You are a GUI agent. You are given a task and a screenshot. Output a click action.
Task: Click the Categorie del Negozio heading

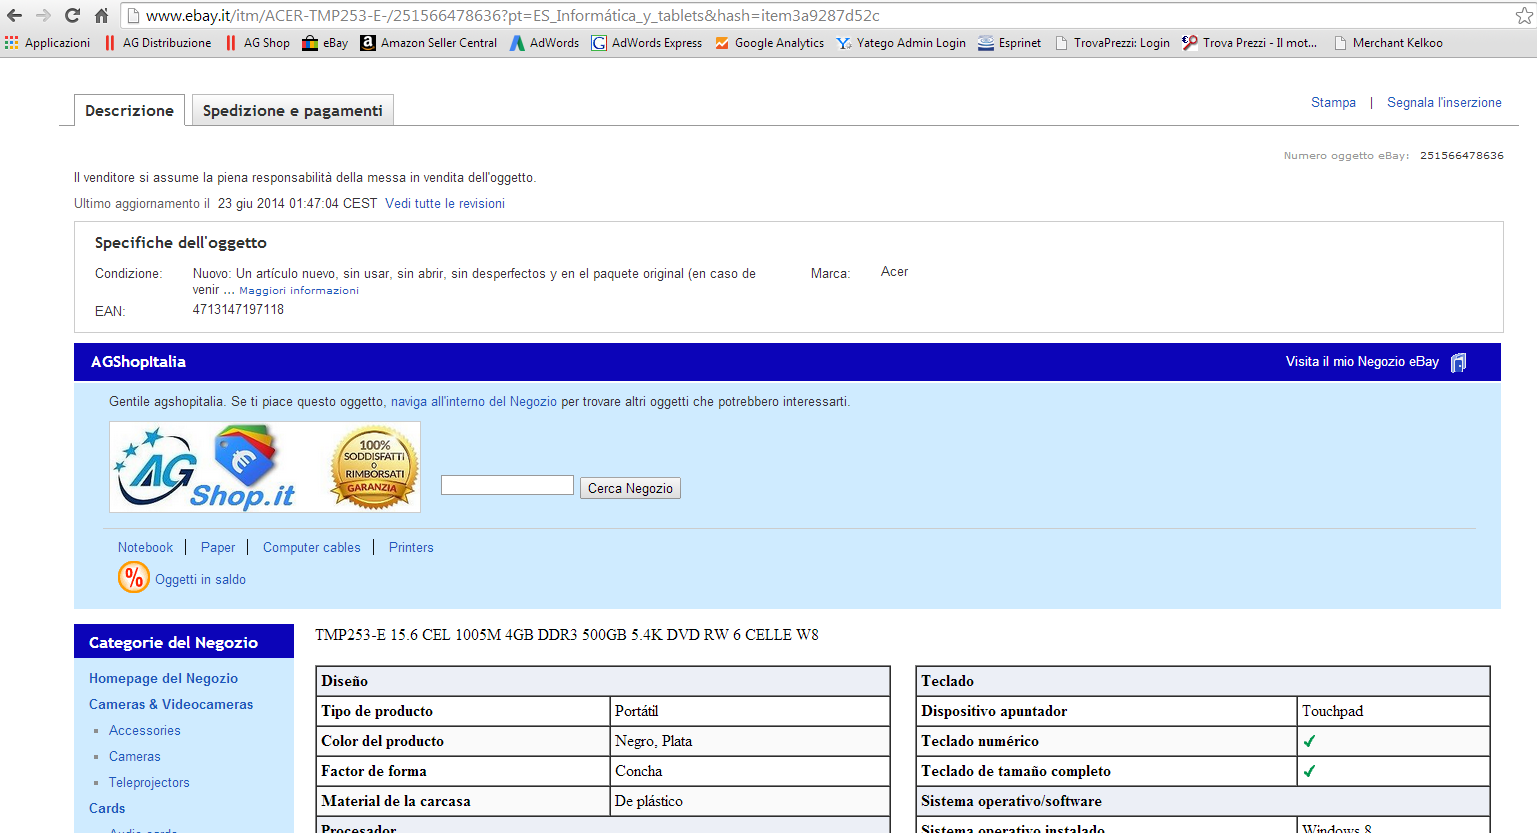pos(173,642)
